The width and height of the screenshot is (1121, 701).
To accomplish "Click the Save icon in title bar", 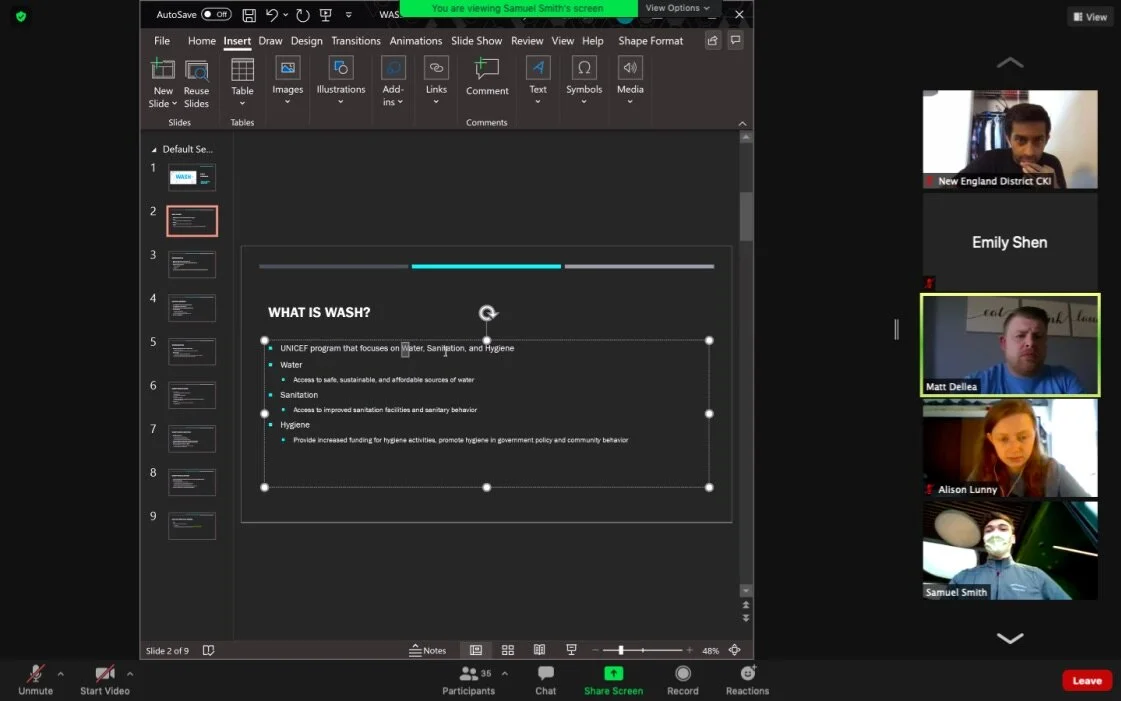I will tap(249, 14).
